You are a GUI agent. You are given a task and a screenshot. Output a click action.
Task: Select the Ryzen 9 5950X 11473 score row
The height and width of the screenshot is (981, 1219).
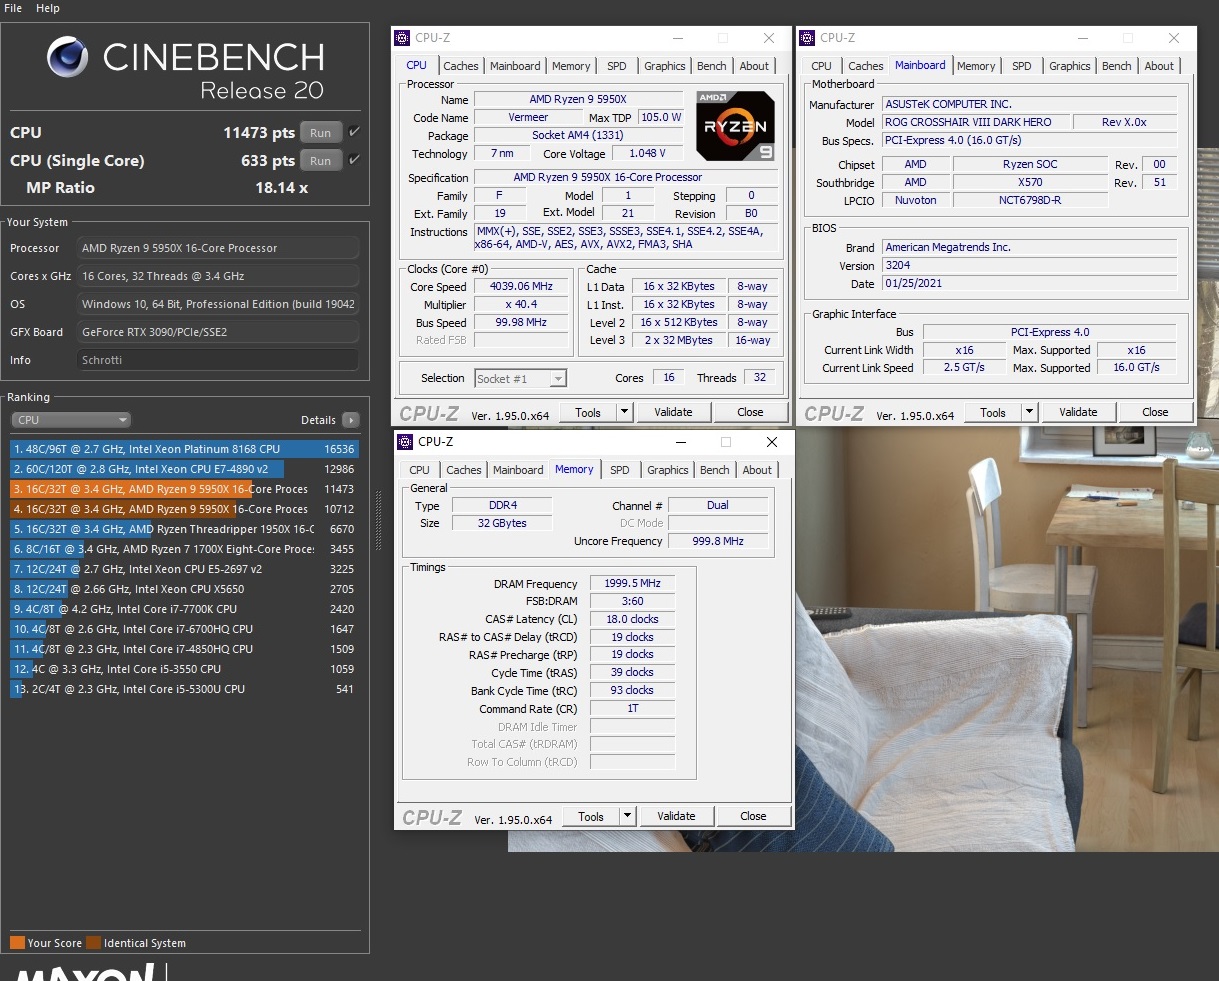[x=184, y=489]
